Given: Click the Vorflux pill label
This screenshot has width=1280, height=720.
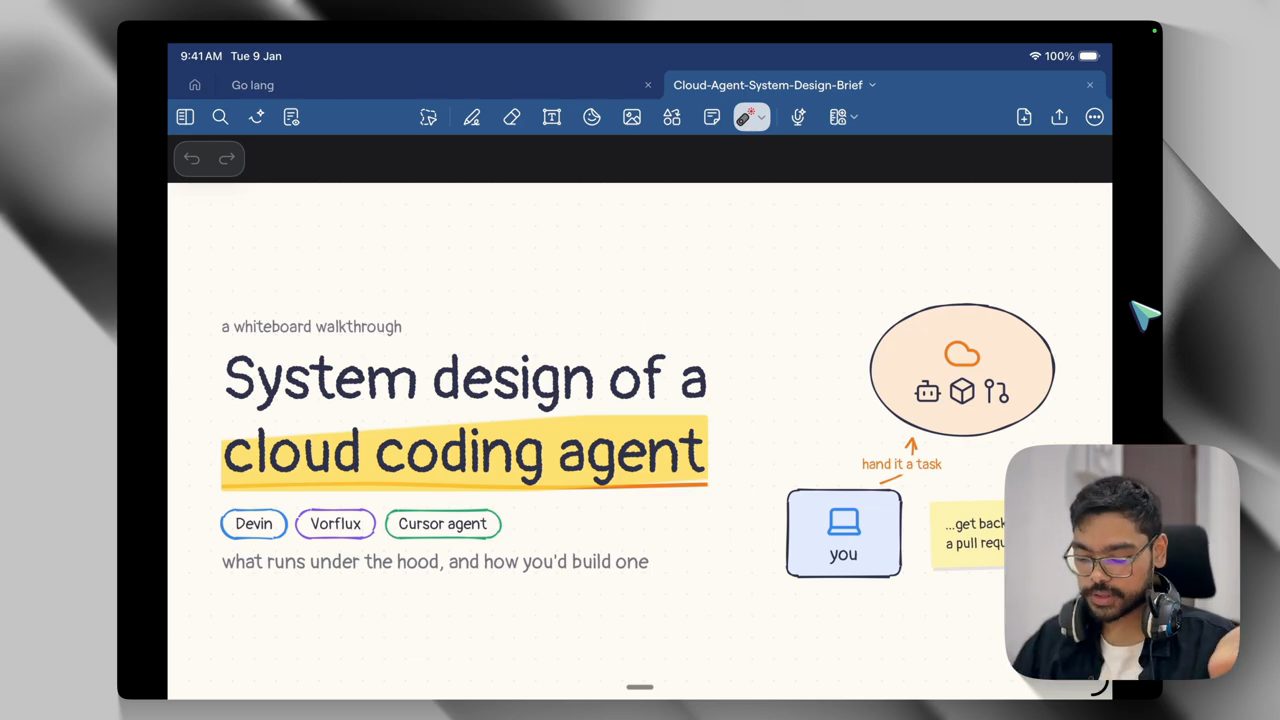Looking at the screenshot, I should tap(335, 524).
